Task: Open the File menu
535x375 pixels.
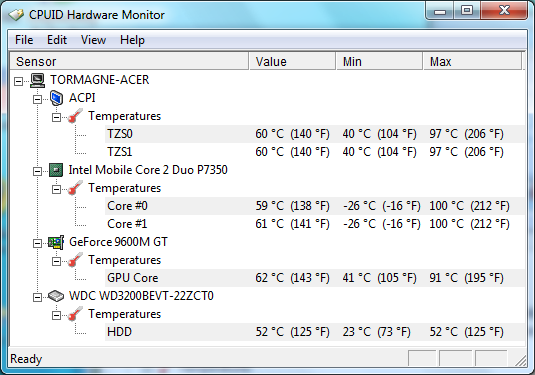Action: click(x=24, y=40)
